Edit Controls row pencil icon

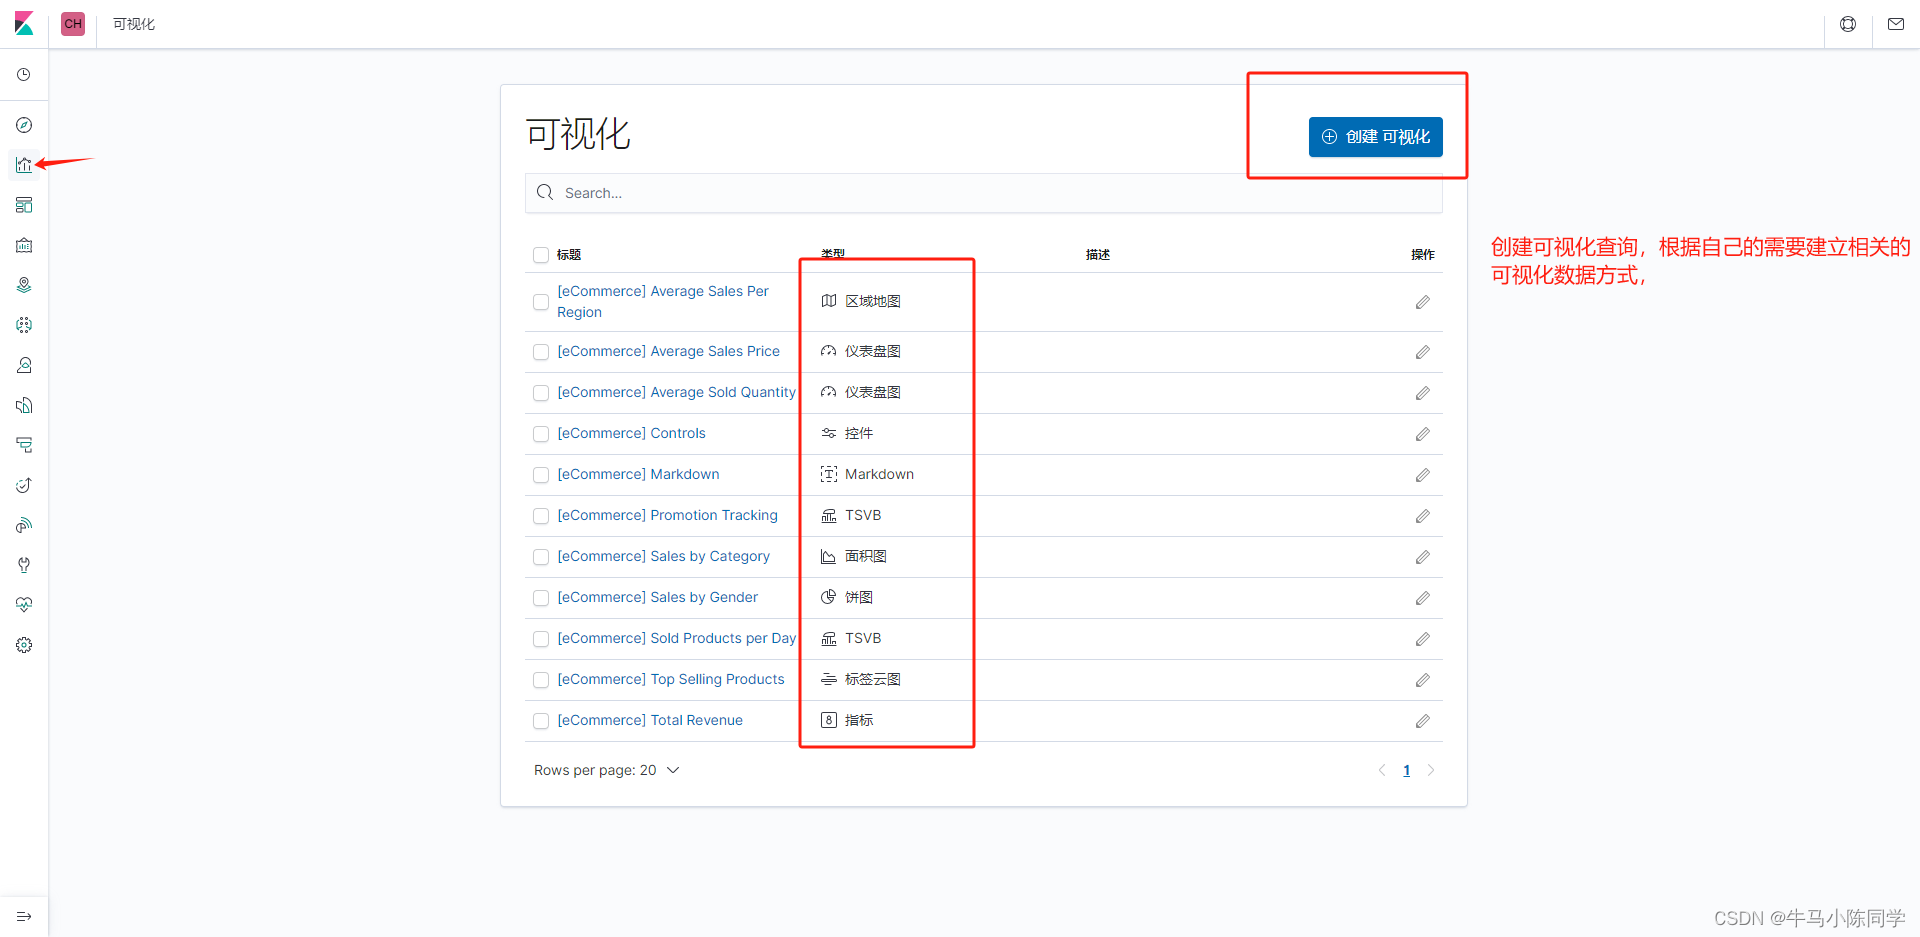[x=1423, y=434]
